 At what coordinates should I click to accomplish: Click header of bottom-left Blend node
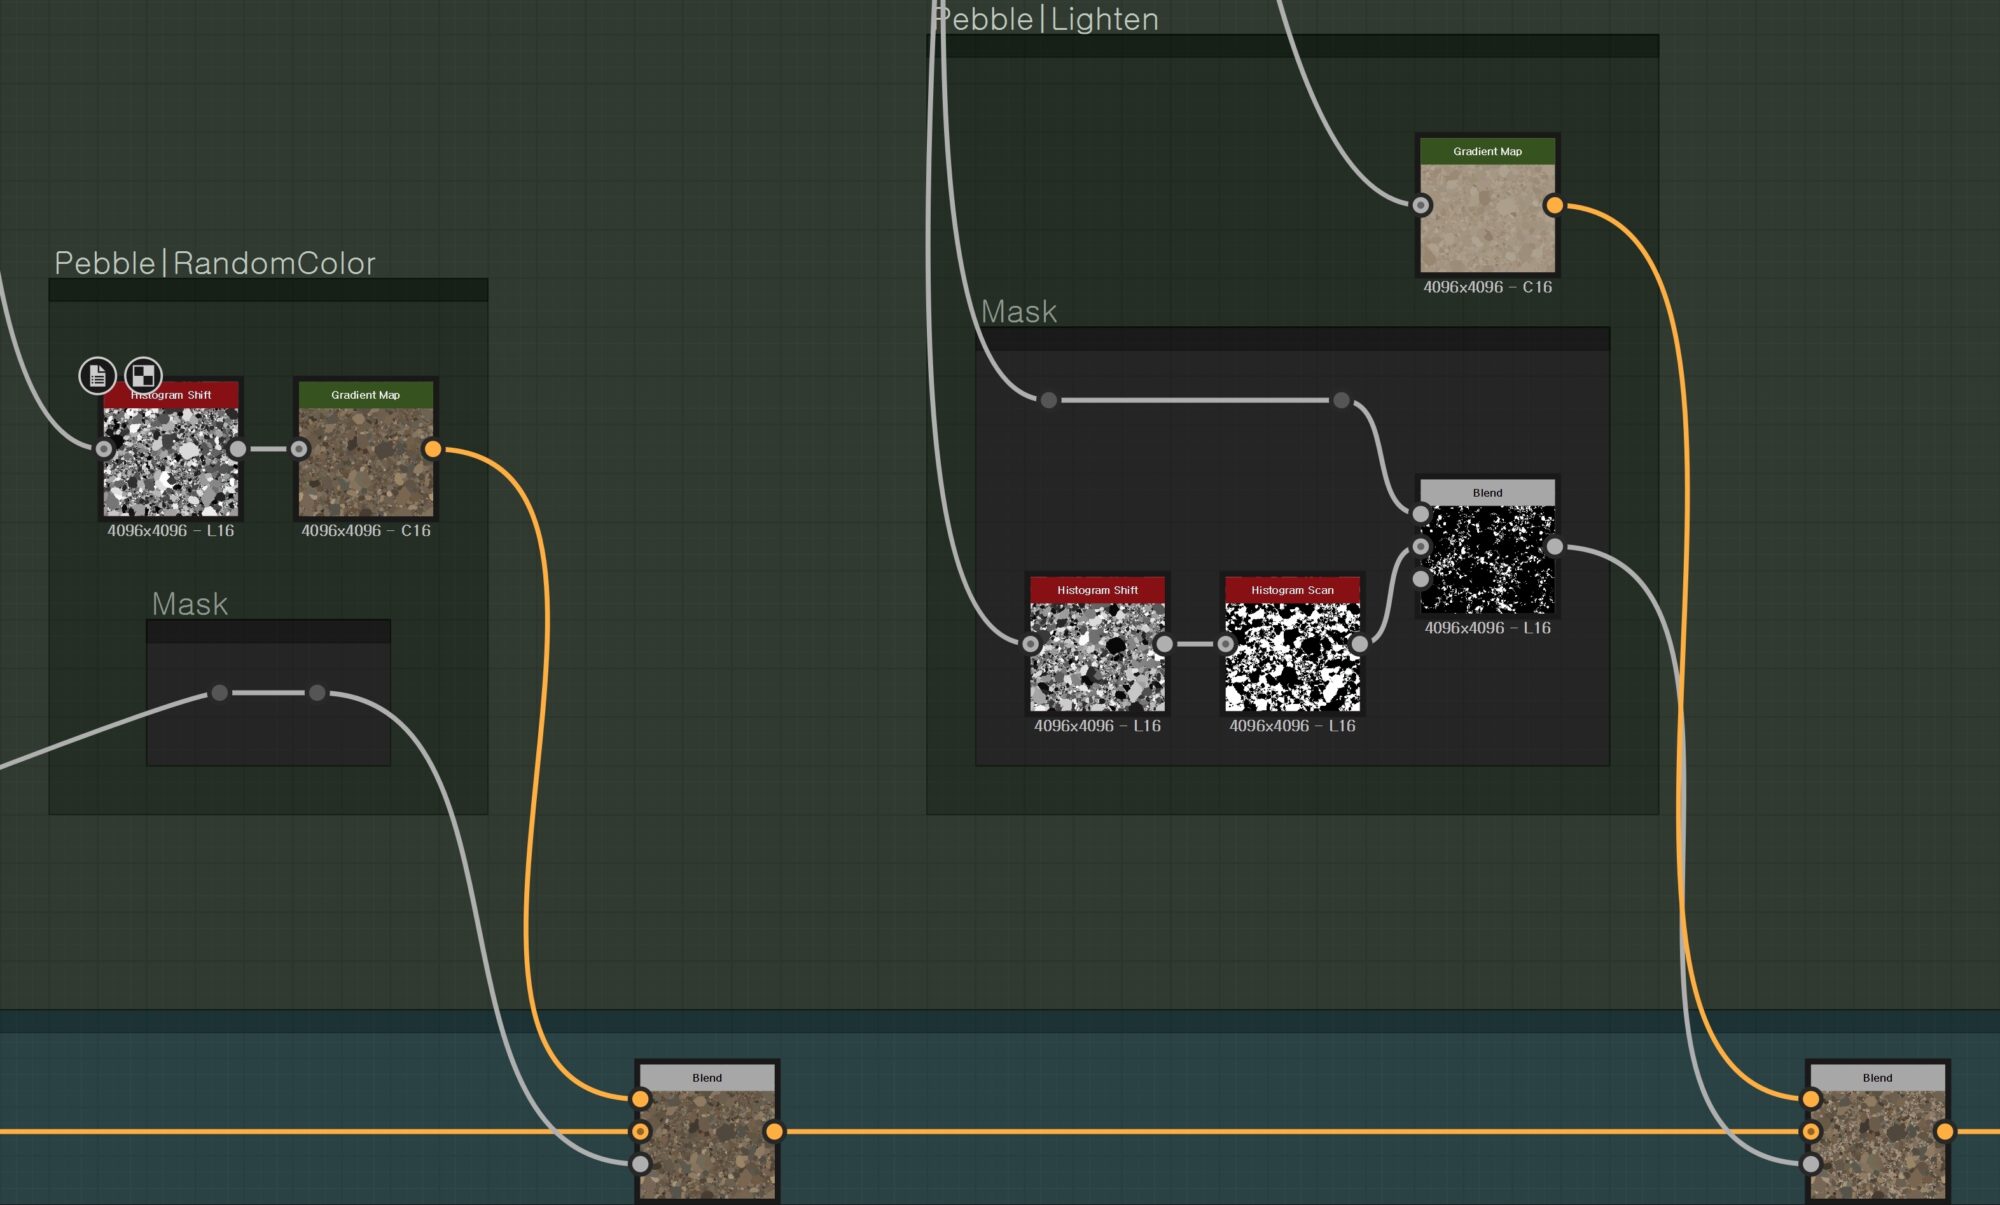tap(706, 1078)
